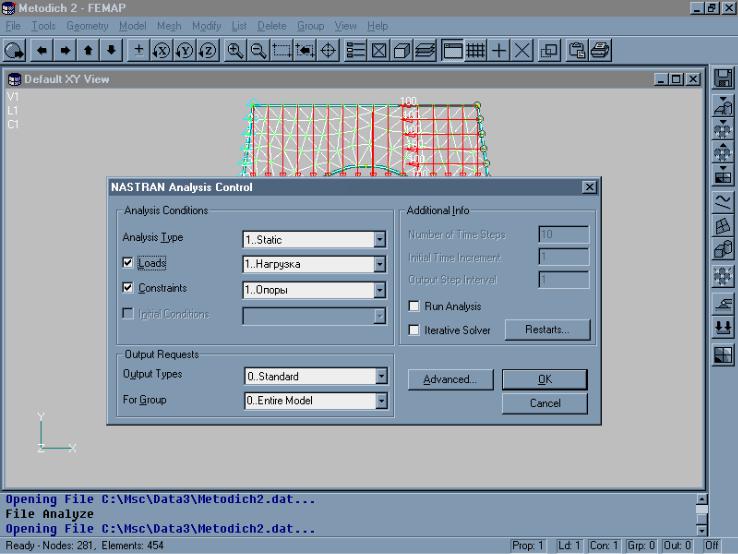Open the Initial Conditions dropdown
The width and height of the screenshot is (738, 554).
379,316
